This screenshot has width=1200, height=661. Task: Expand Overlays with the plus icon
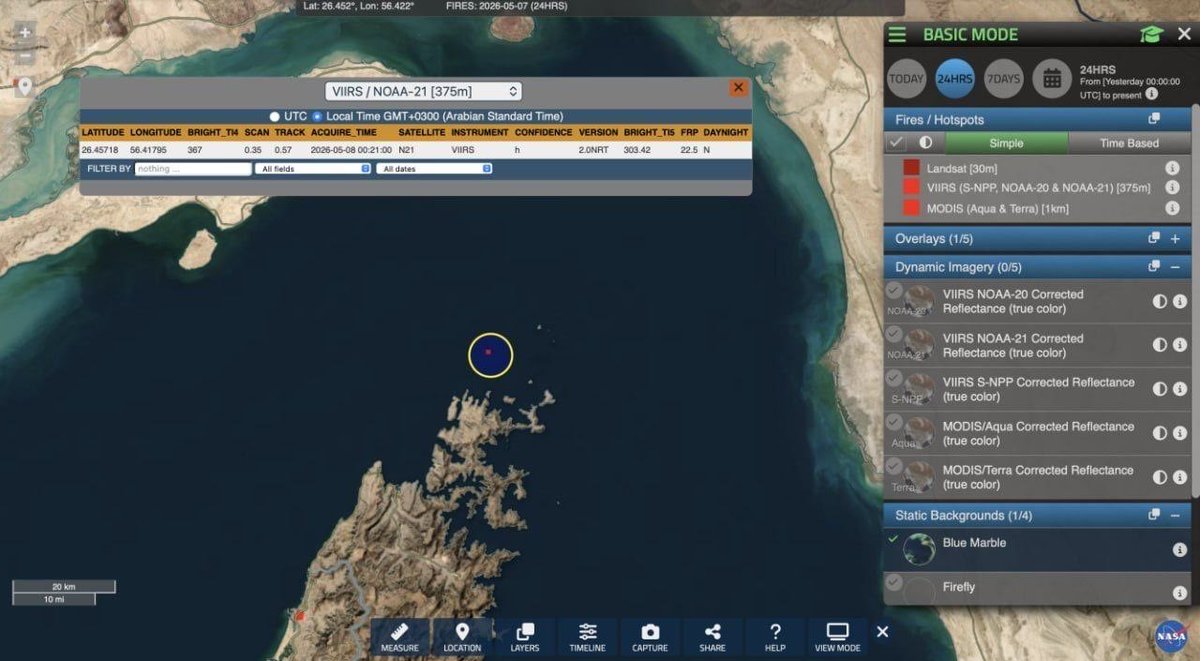pyautogui.click(x=1175, y=238)
